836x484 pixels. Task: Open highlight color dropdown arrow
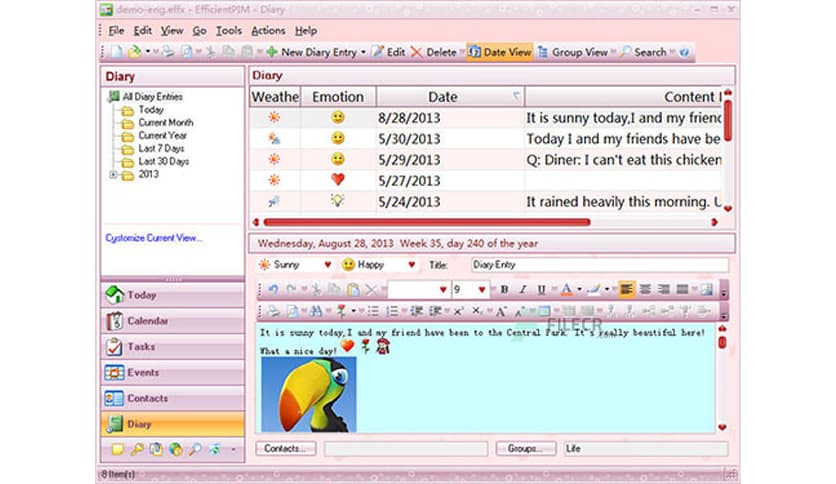coord(607,289)
